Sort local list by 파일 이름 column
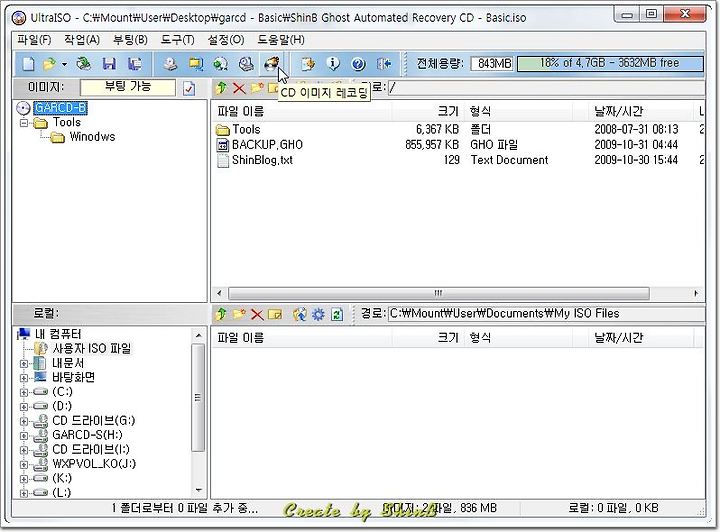This screenshot has height=532, width=720. [301, 338]
